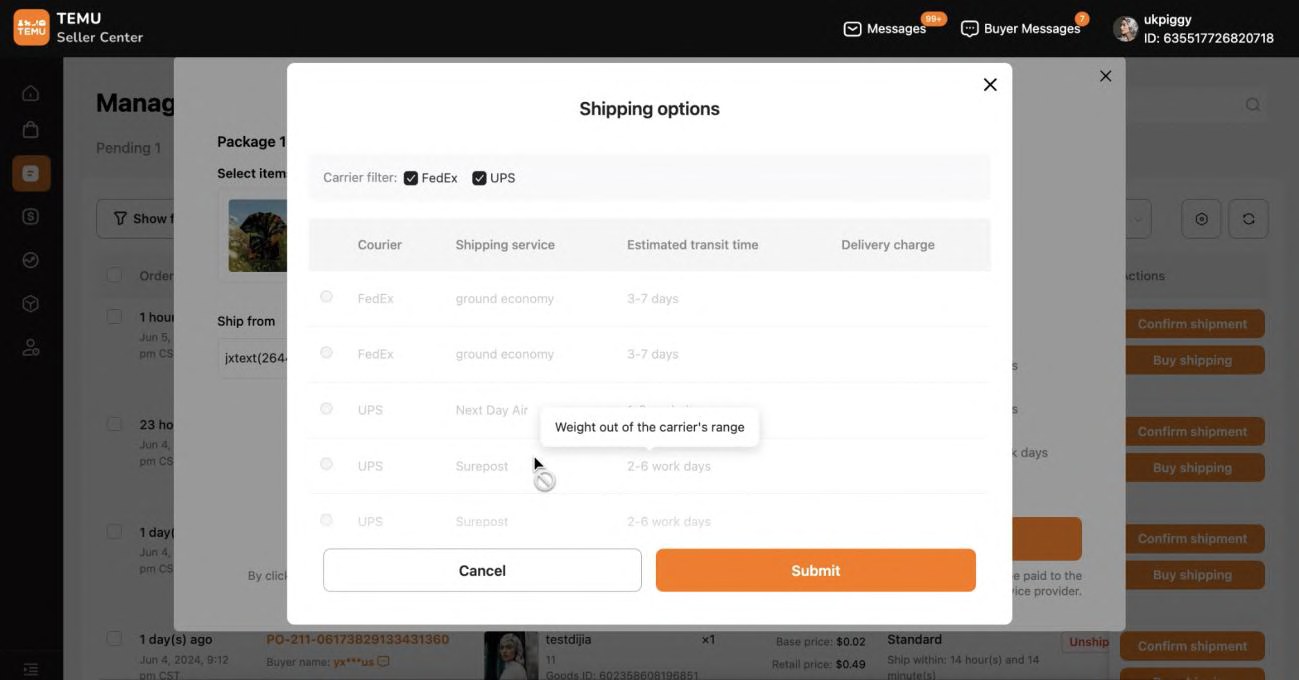1299x680 pixels.
Task: Open order link PO-211-06173829133431360
Action: click(x=357, y=639)
